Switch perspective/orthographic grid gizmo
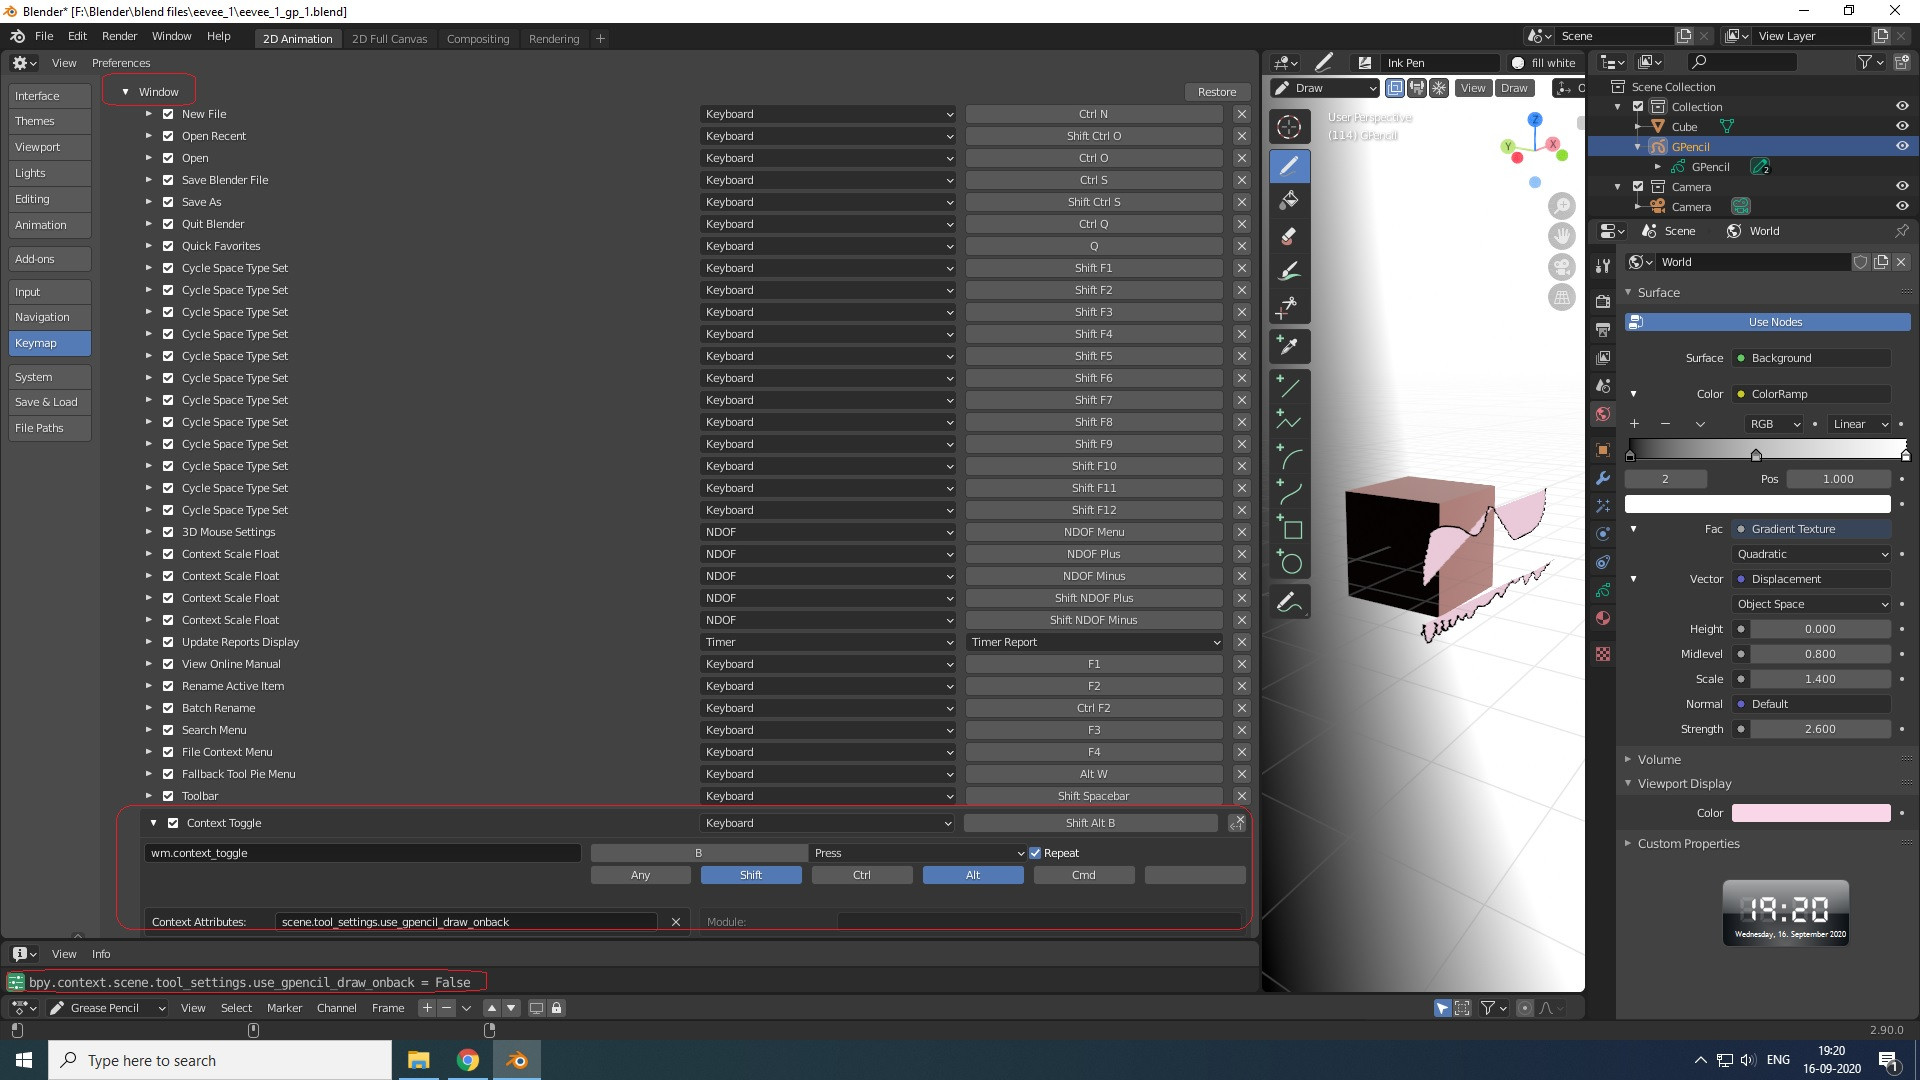Image resolution: width=1920 pixels, height=1080 pixels. coord(1561,298)
